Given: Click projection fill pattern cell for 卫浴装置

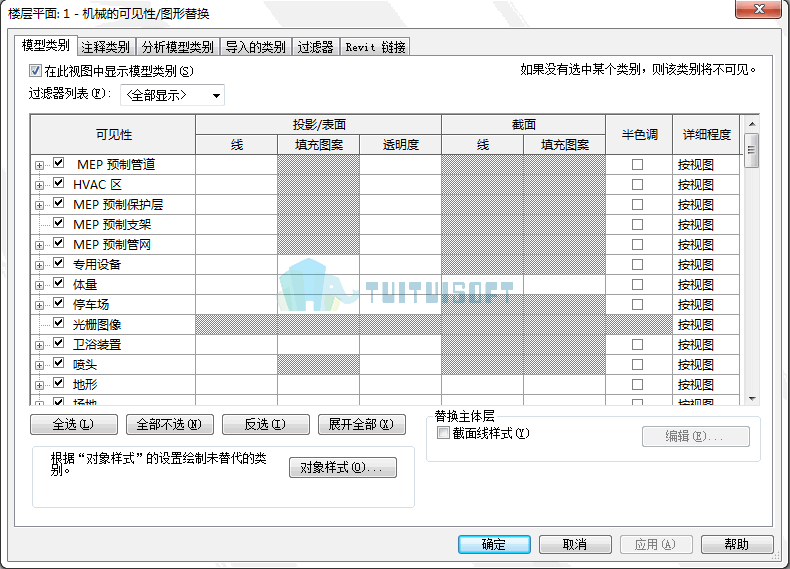Looking at the screenshot, I should click(318, 345).
